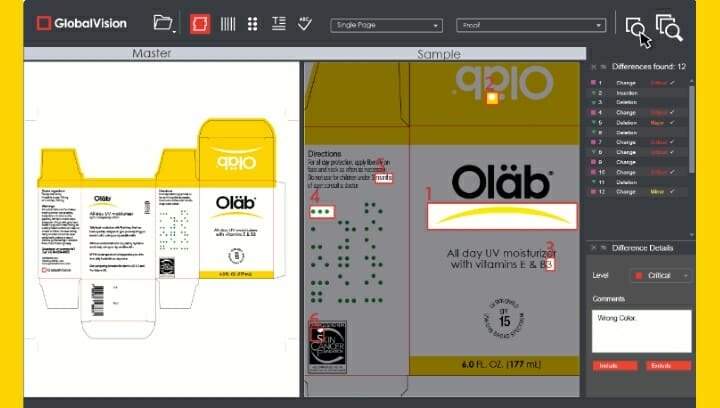Click the Master carton artwork thumbnail
720x408 pixels.
point(162,229)
